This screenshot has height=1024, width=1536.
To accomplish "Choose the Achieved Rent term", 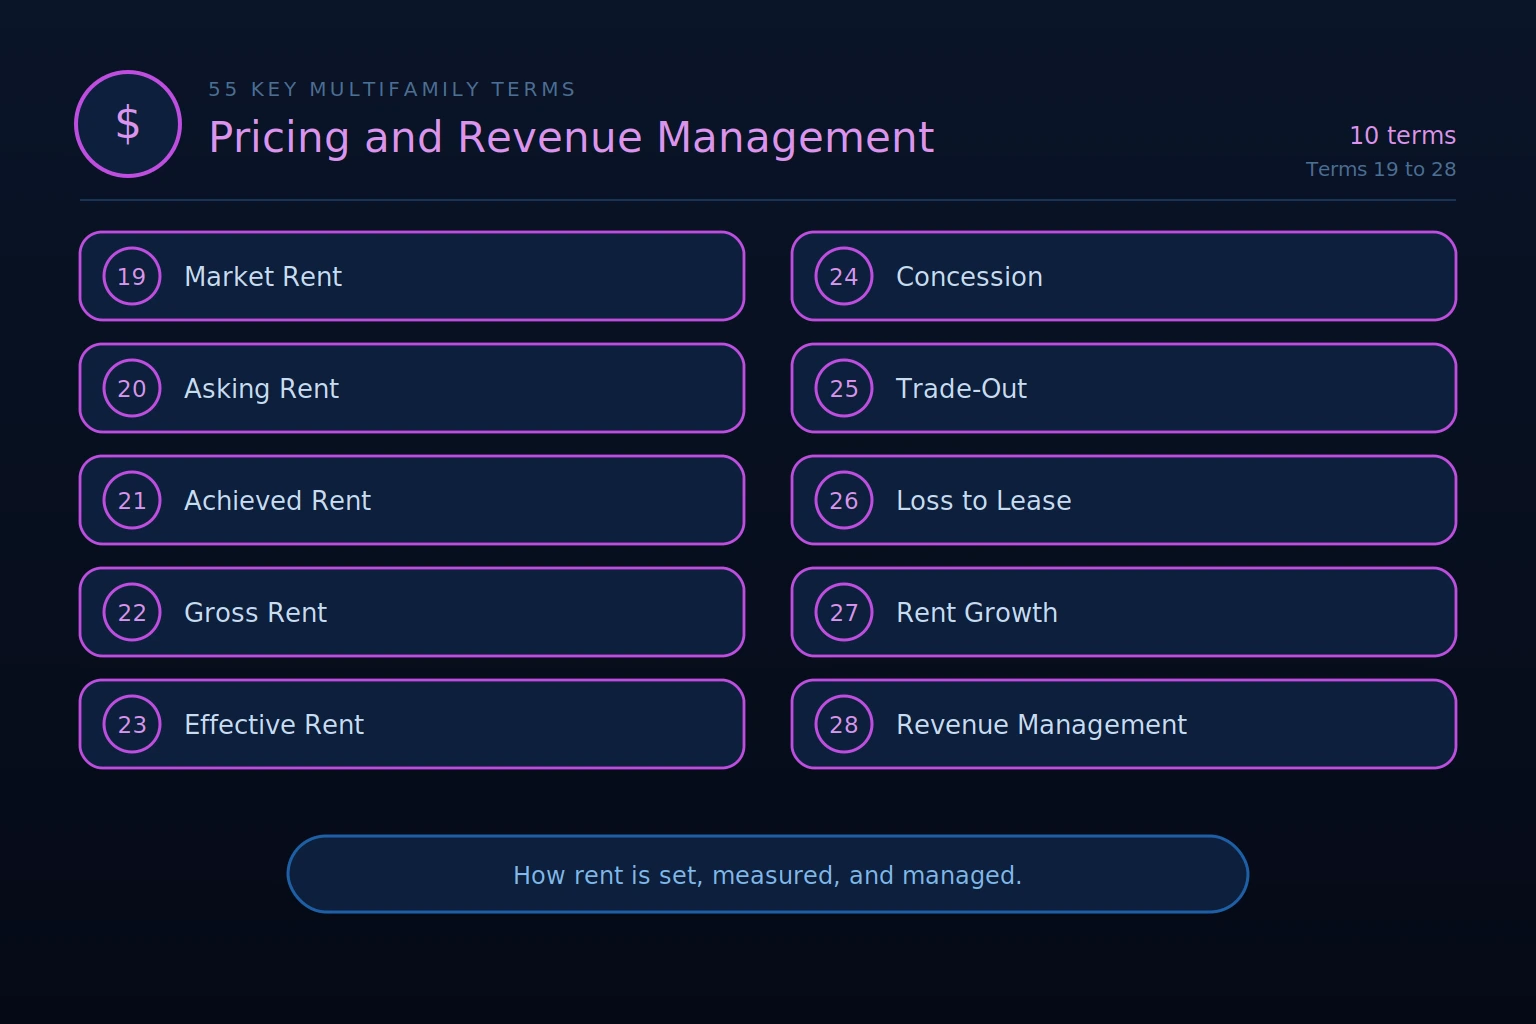I will point(412,500).
